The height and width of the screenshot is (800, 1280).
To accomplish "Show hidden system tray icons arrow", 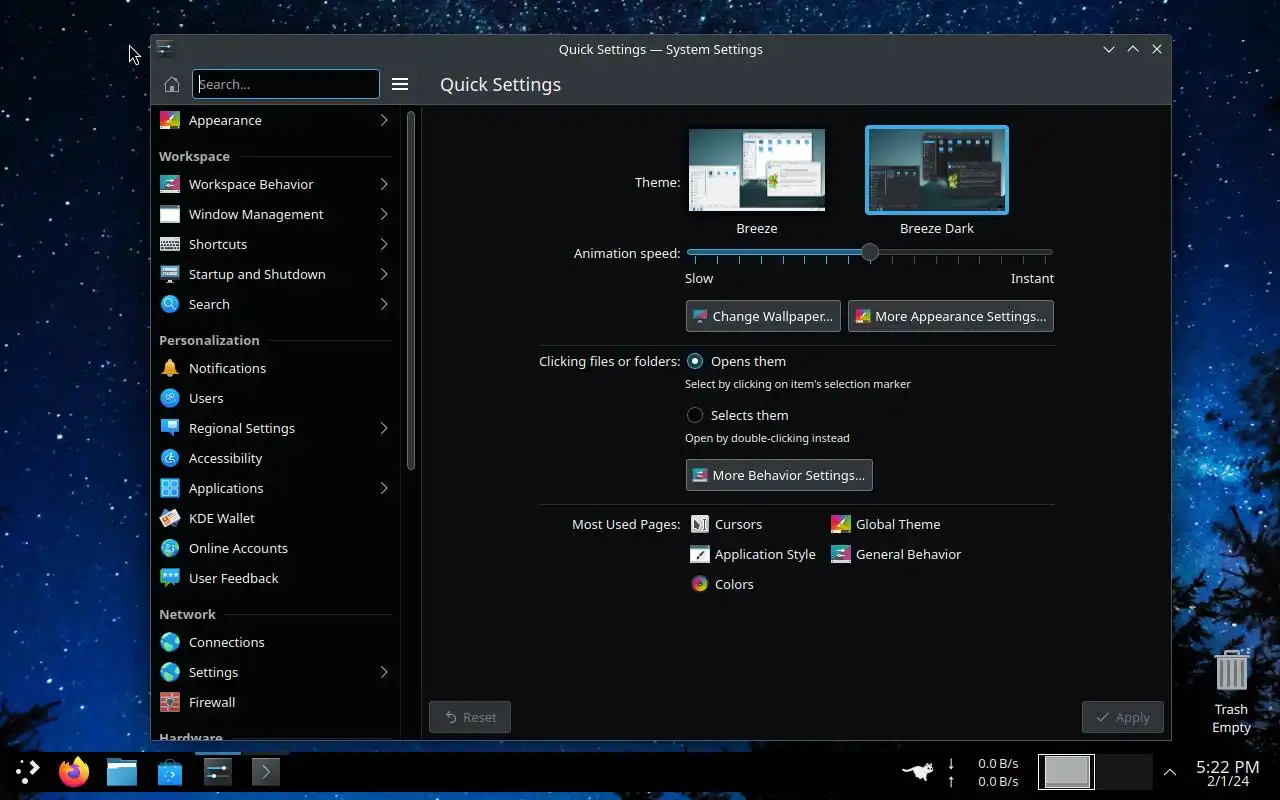I will click(x=1170, y=772).
